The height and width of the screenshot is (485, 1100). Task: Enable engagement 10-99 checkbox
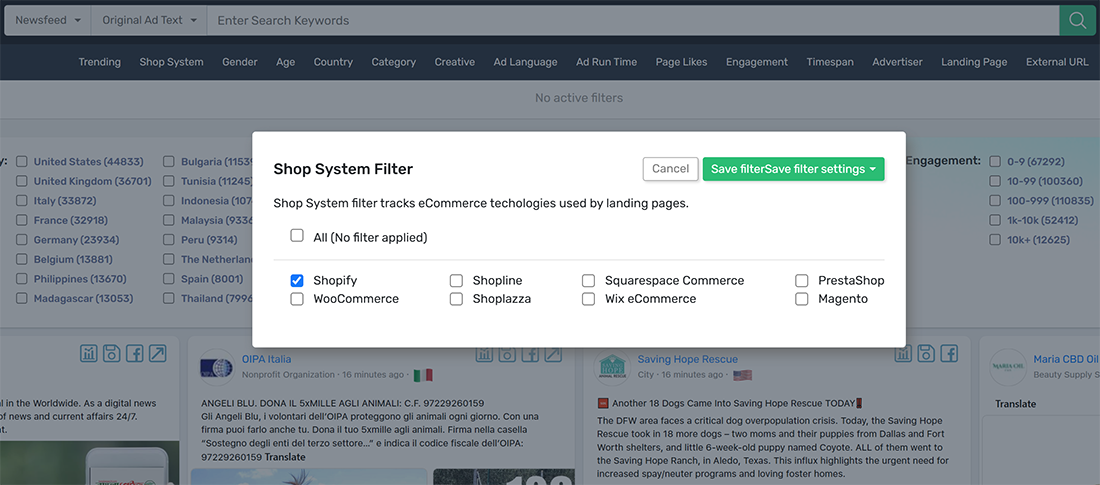pyautogui.click(x=995, y=181)
